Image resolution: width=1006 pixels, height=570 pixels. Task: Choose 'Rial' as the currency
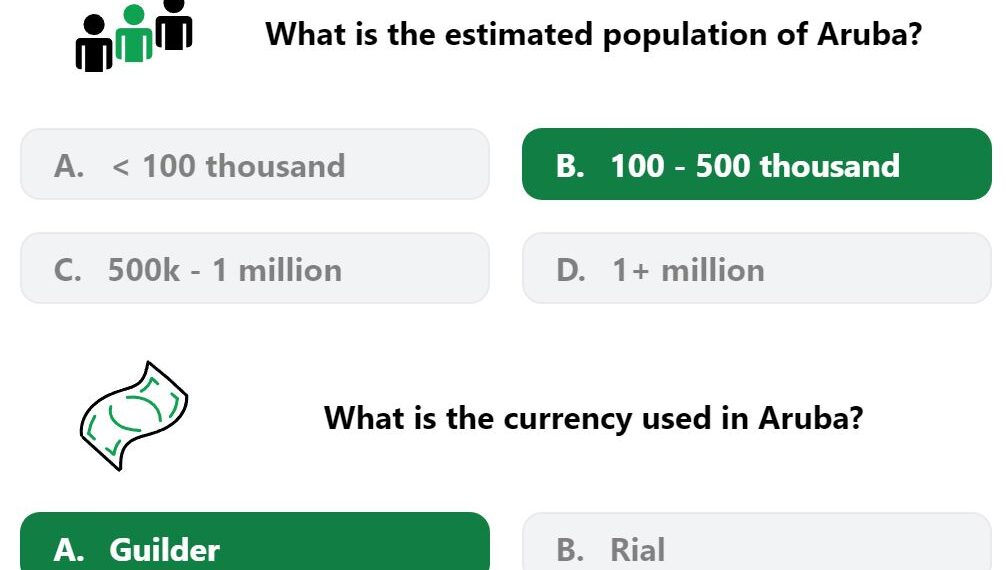(x=757, y=542)
